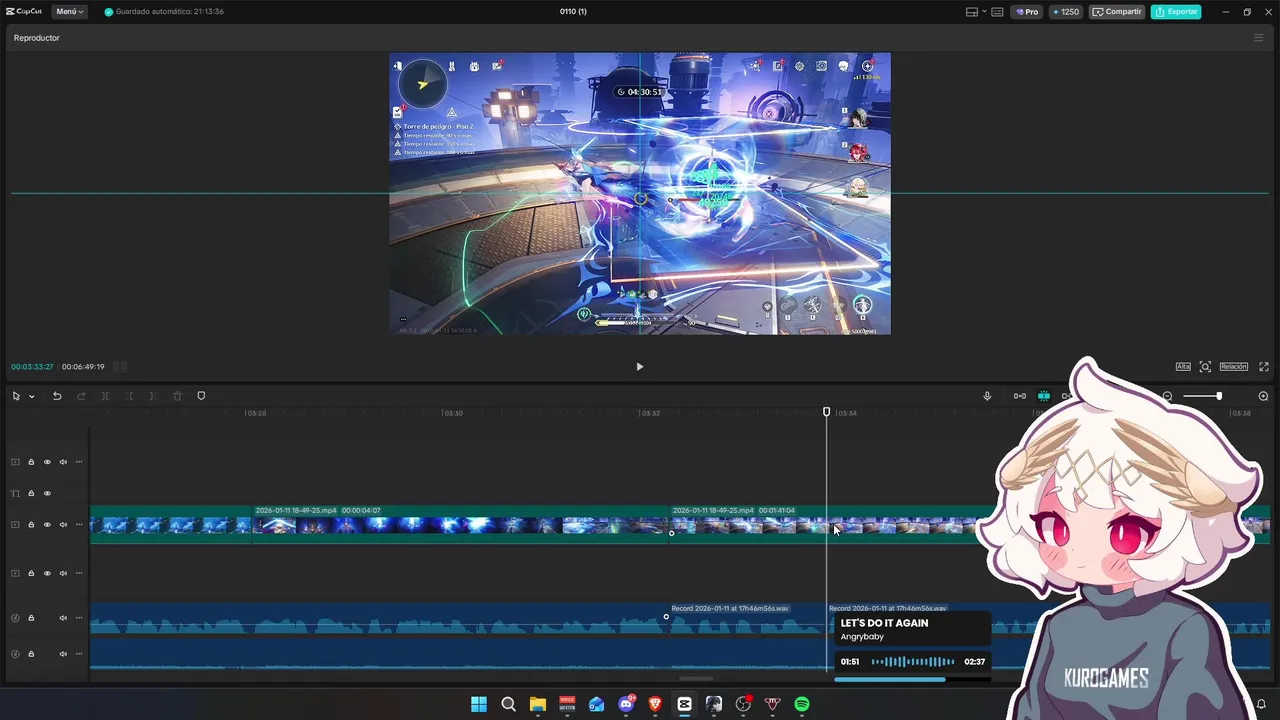Open more options for main video track

tap(79, 525)
